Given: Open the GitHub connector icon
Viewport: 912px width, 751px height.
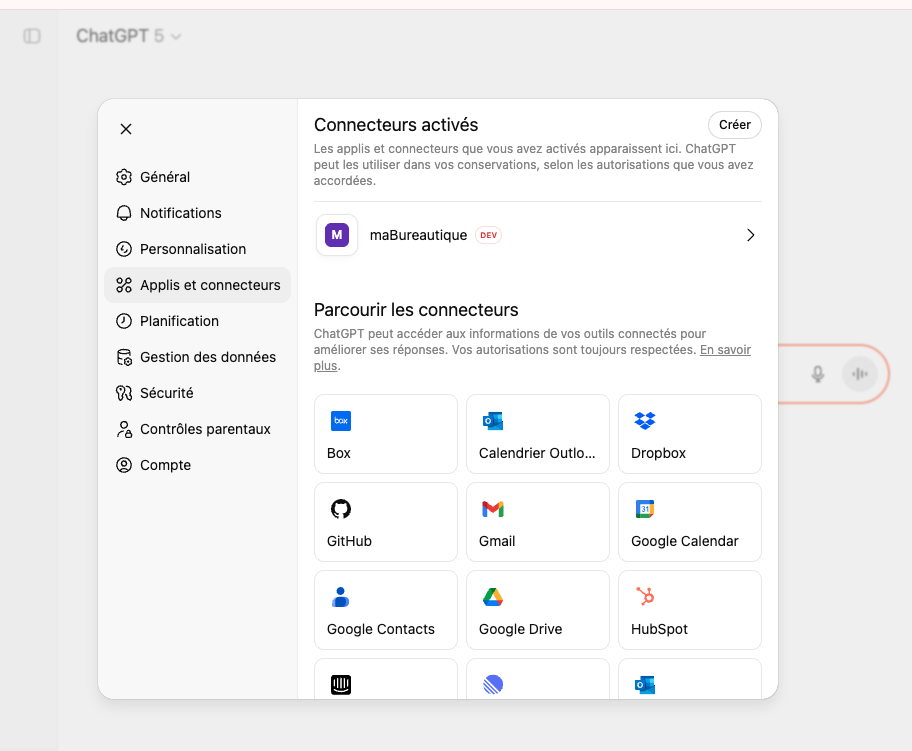Looking at the screenshot, I should [341, 509].
